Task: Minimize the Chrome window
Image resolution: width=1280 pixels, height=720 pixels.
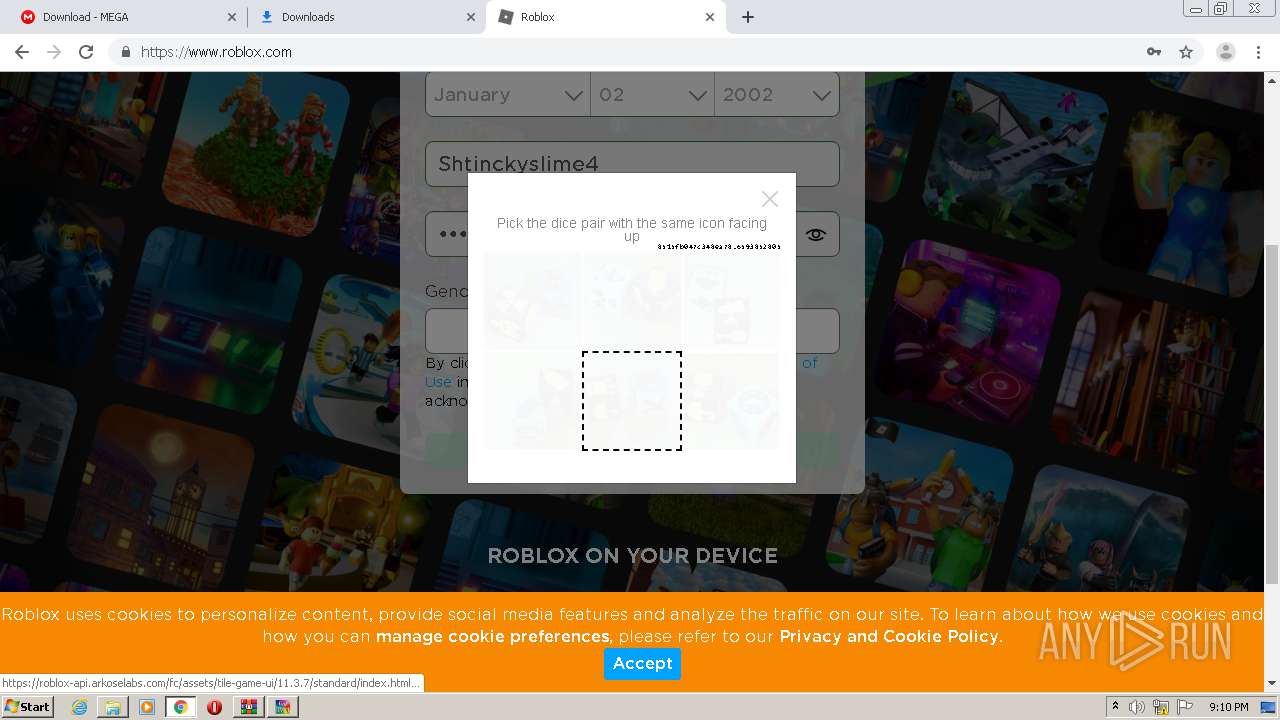Action: click(1196, 9)
